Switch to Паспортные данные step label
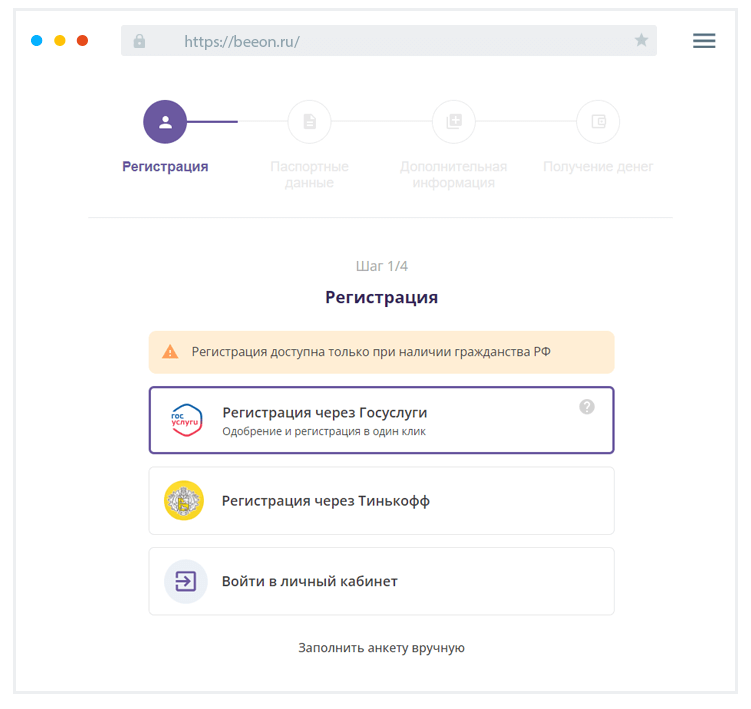The width and height of the screenshot is (751, 709). (309, 175)
